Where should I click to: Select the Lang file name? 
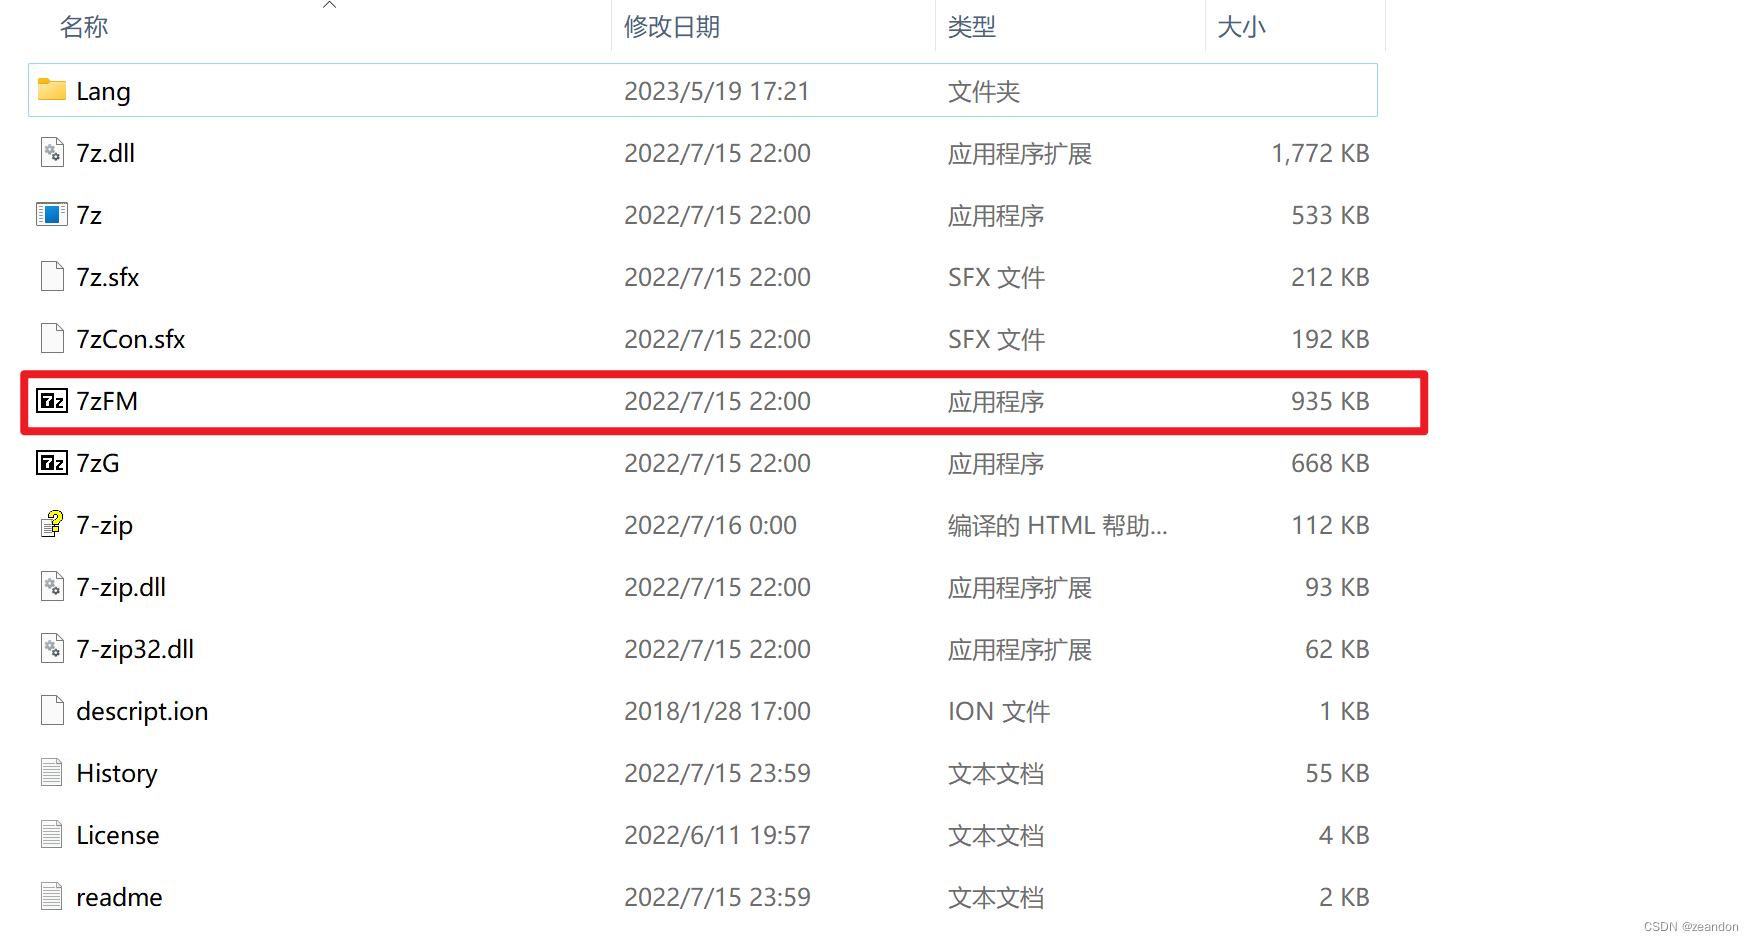tap(103, 92)
